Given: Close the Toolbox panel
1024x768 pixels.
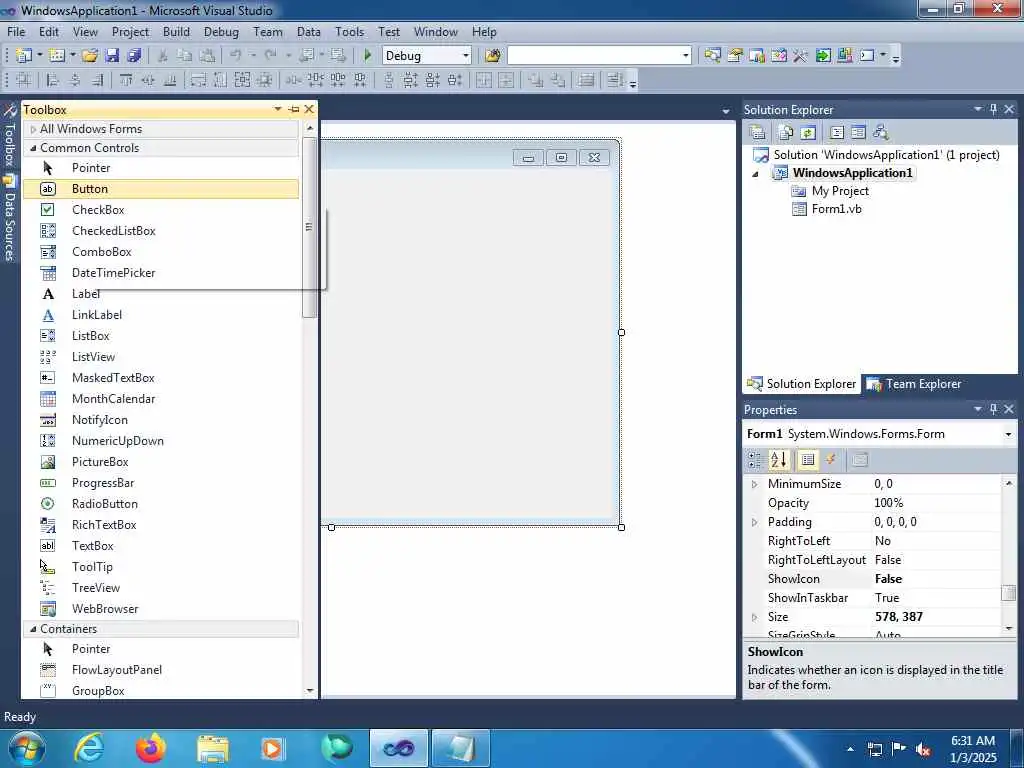Looking at the screenshot, I should [310, 109].
